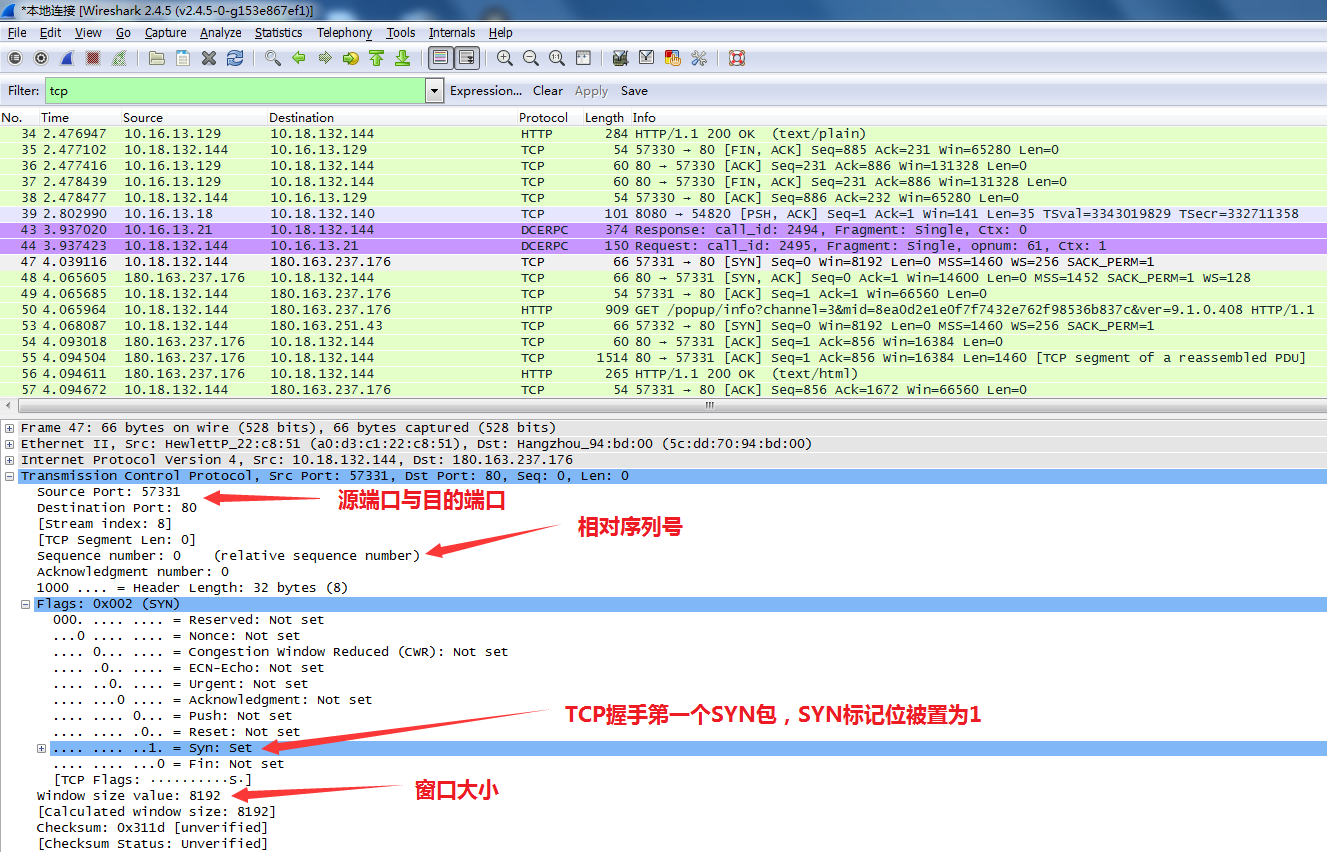Go to packet number icon
Screen dimensions: 1327x852
click(350, 58)
